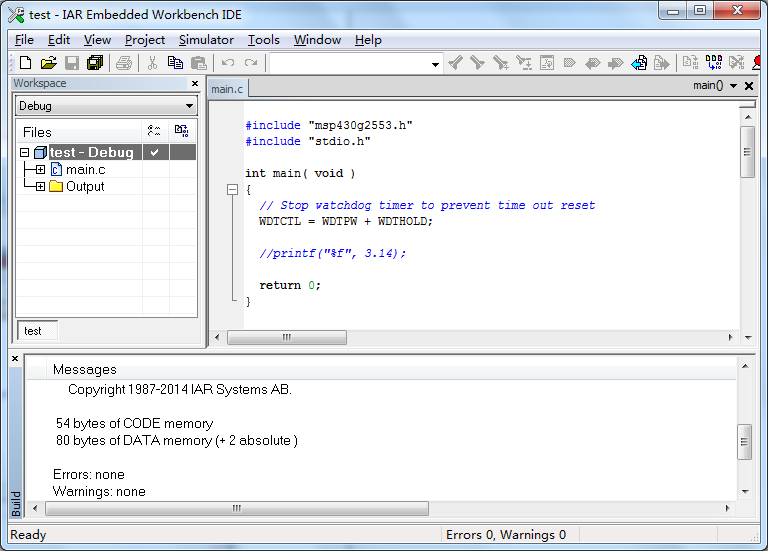Image resolution: width=768 pixels, height=551 pixels.
Task: Click the Find Next toolbar icon
Action: 478,63
